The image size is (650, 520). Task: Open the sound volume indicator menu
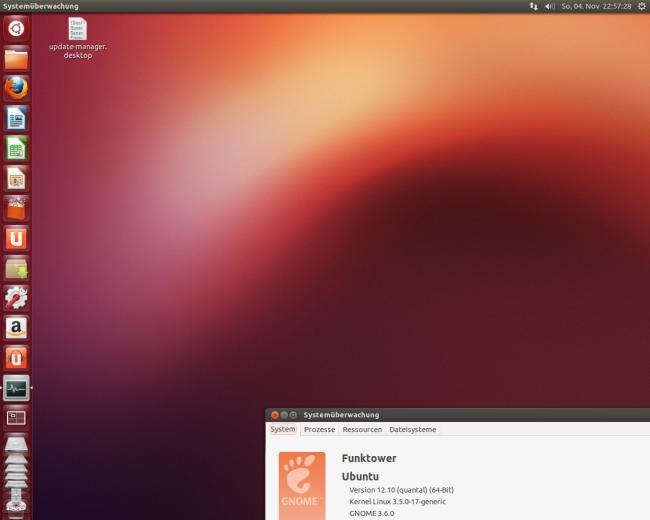click(x=550, y=6)
